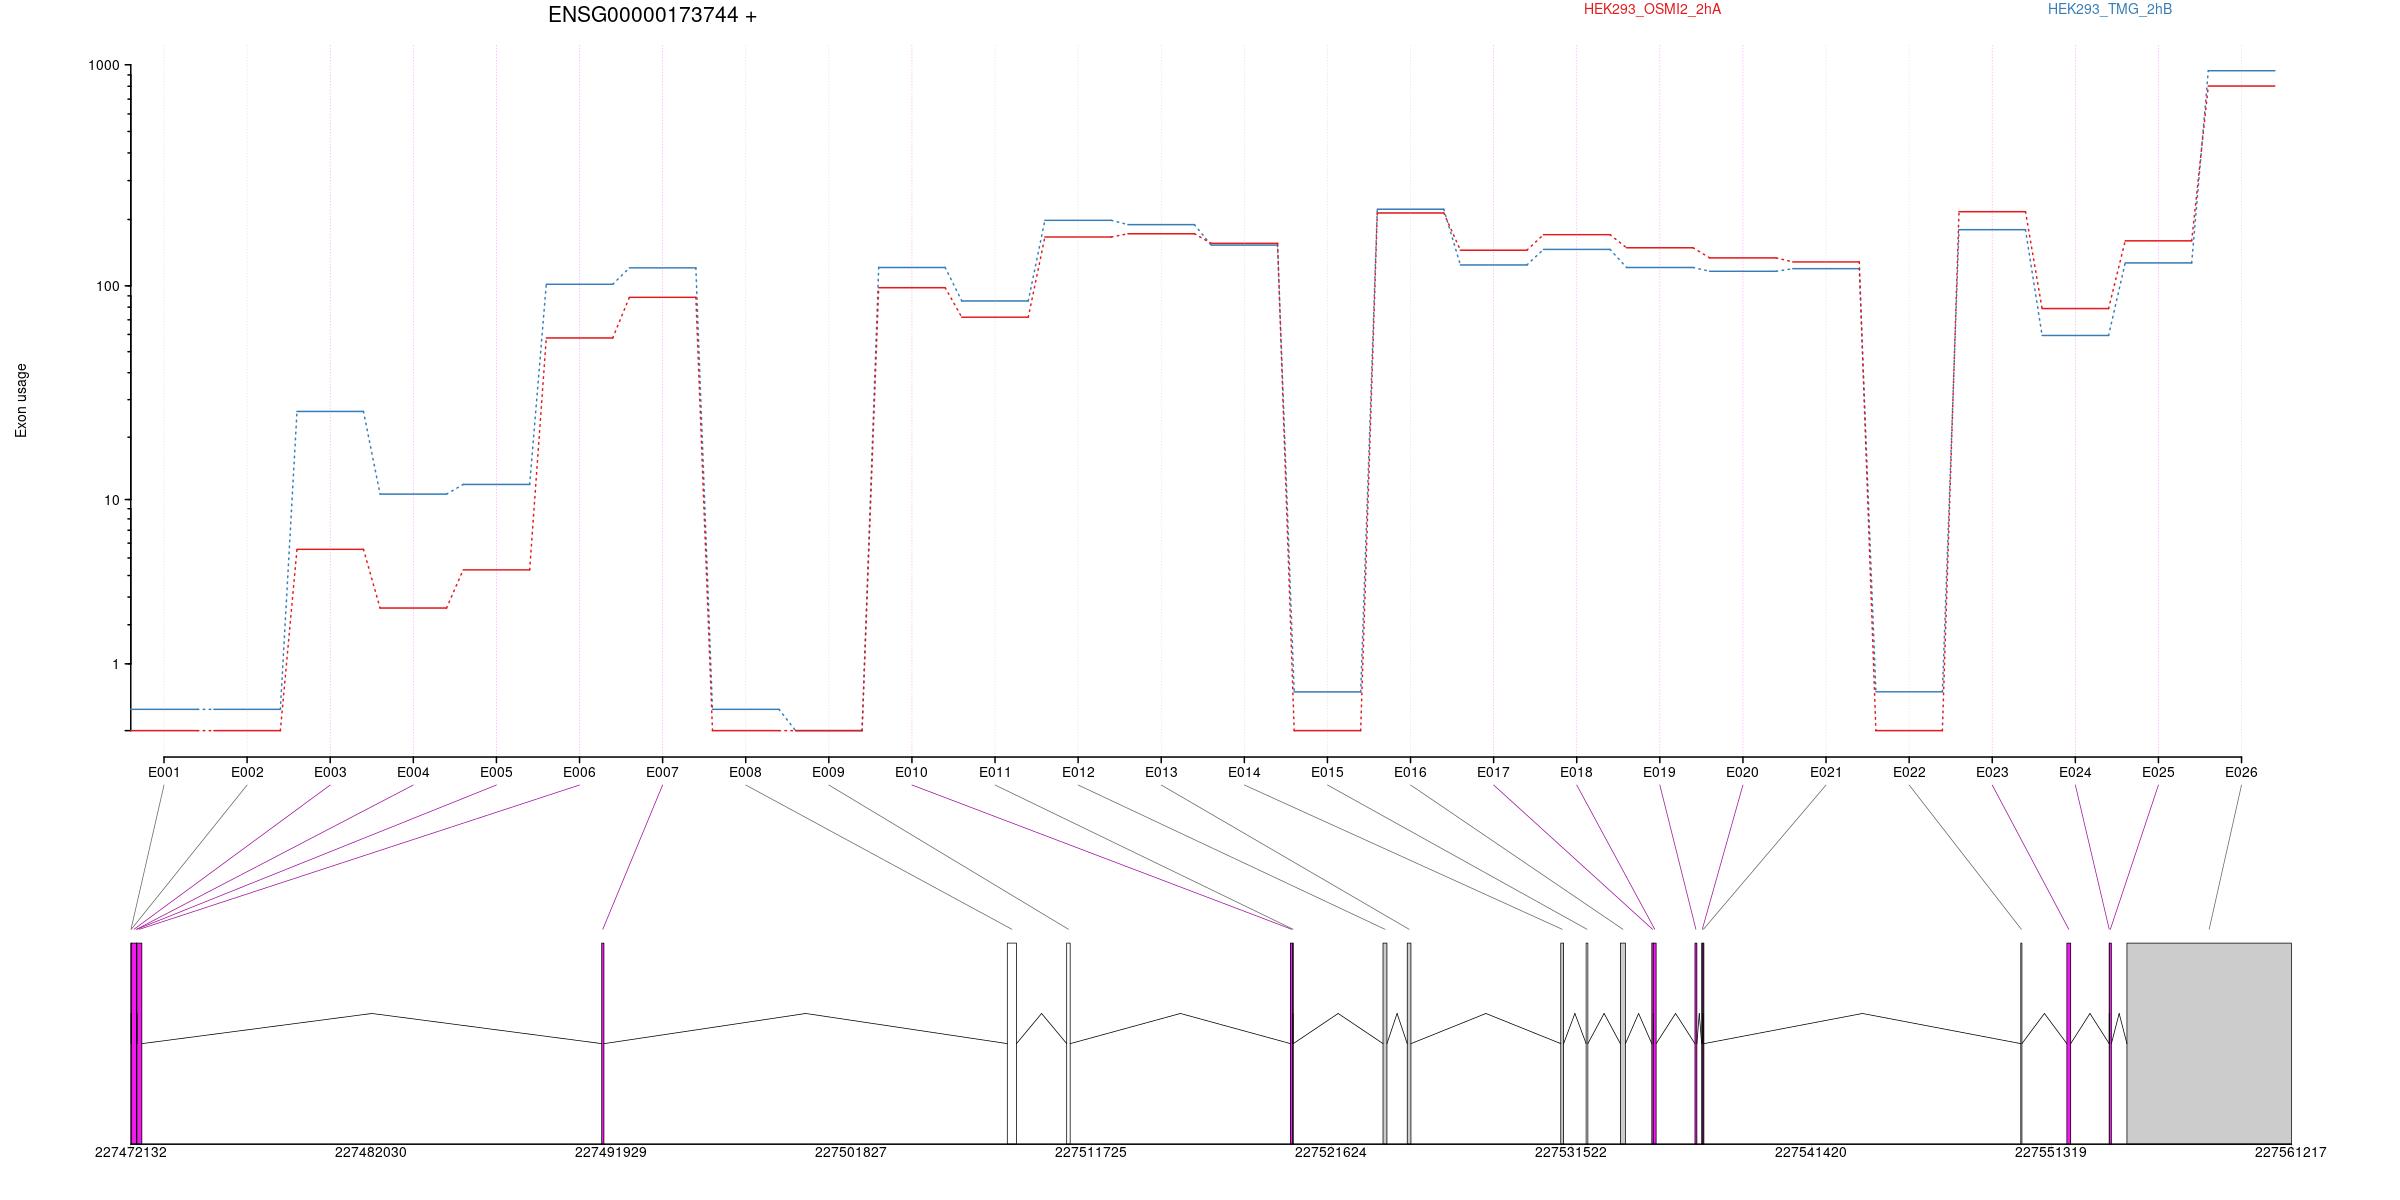
Task: Click the white E008 exon box in gene model
Action: click(x=1012, y=1043)
